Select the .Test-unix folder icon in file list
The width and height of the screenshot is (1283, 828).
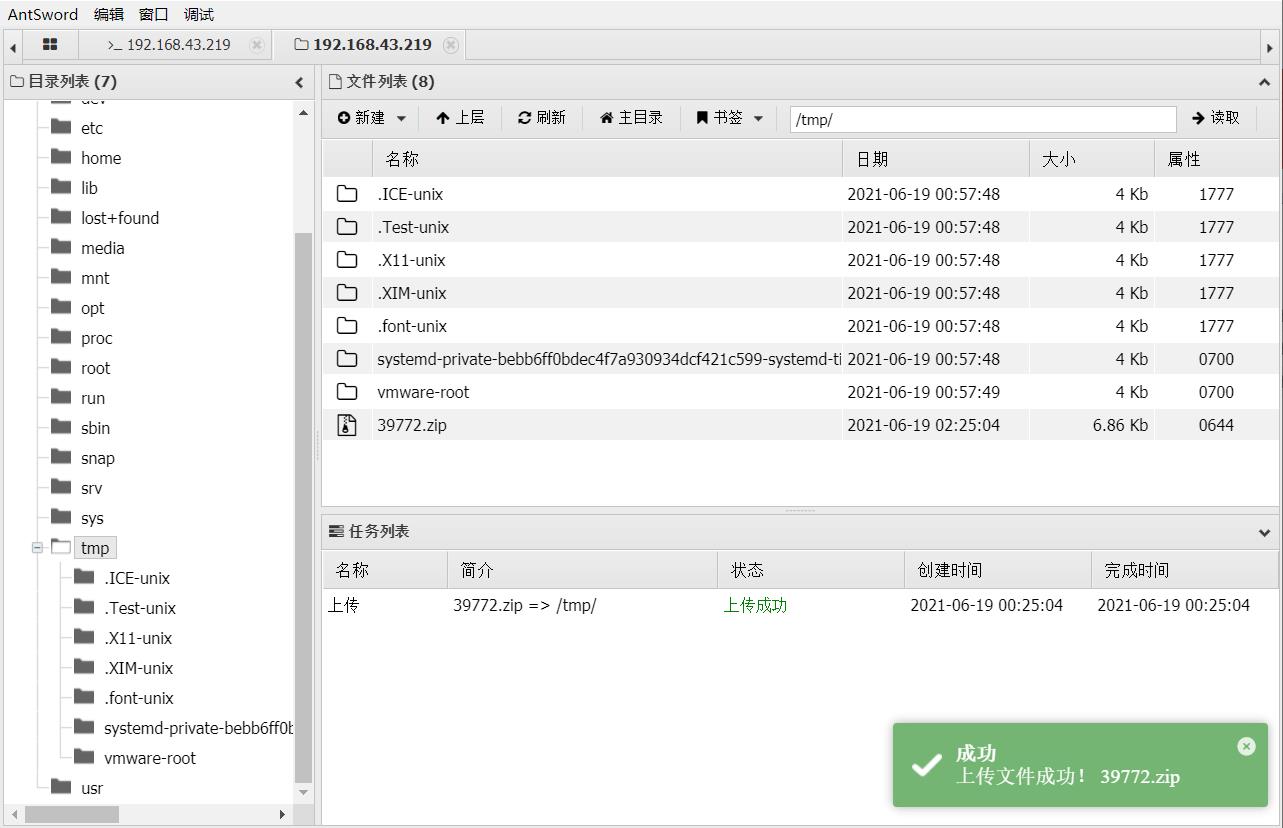347,227
